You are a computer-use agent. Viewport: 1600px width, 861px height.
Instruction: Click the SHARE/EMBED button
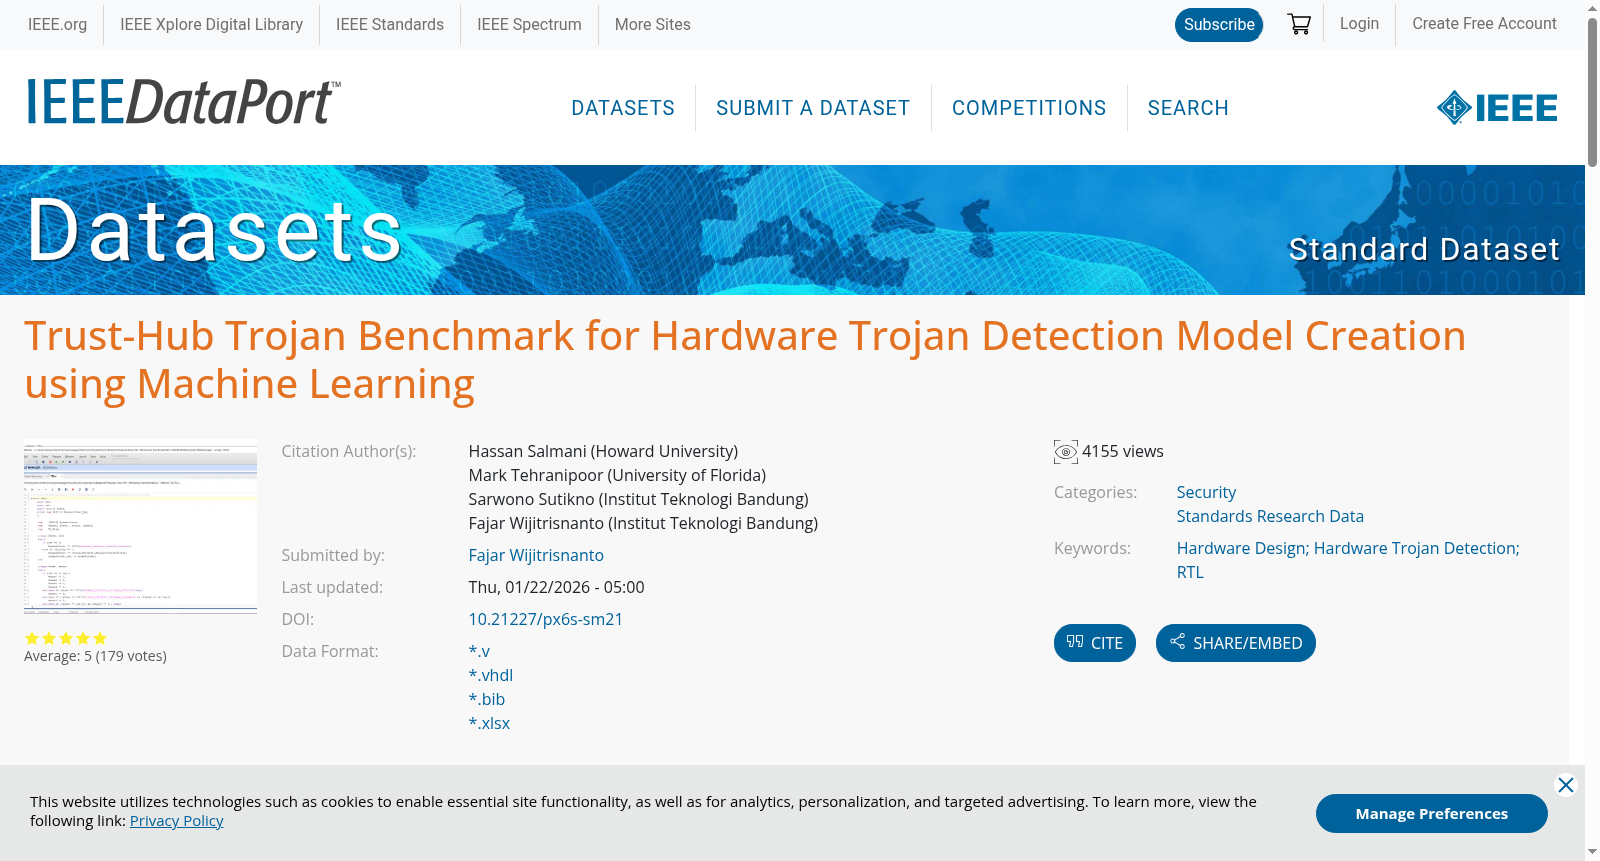coord(1236,643)
